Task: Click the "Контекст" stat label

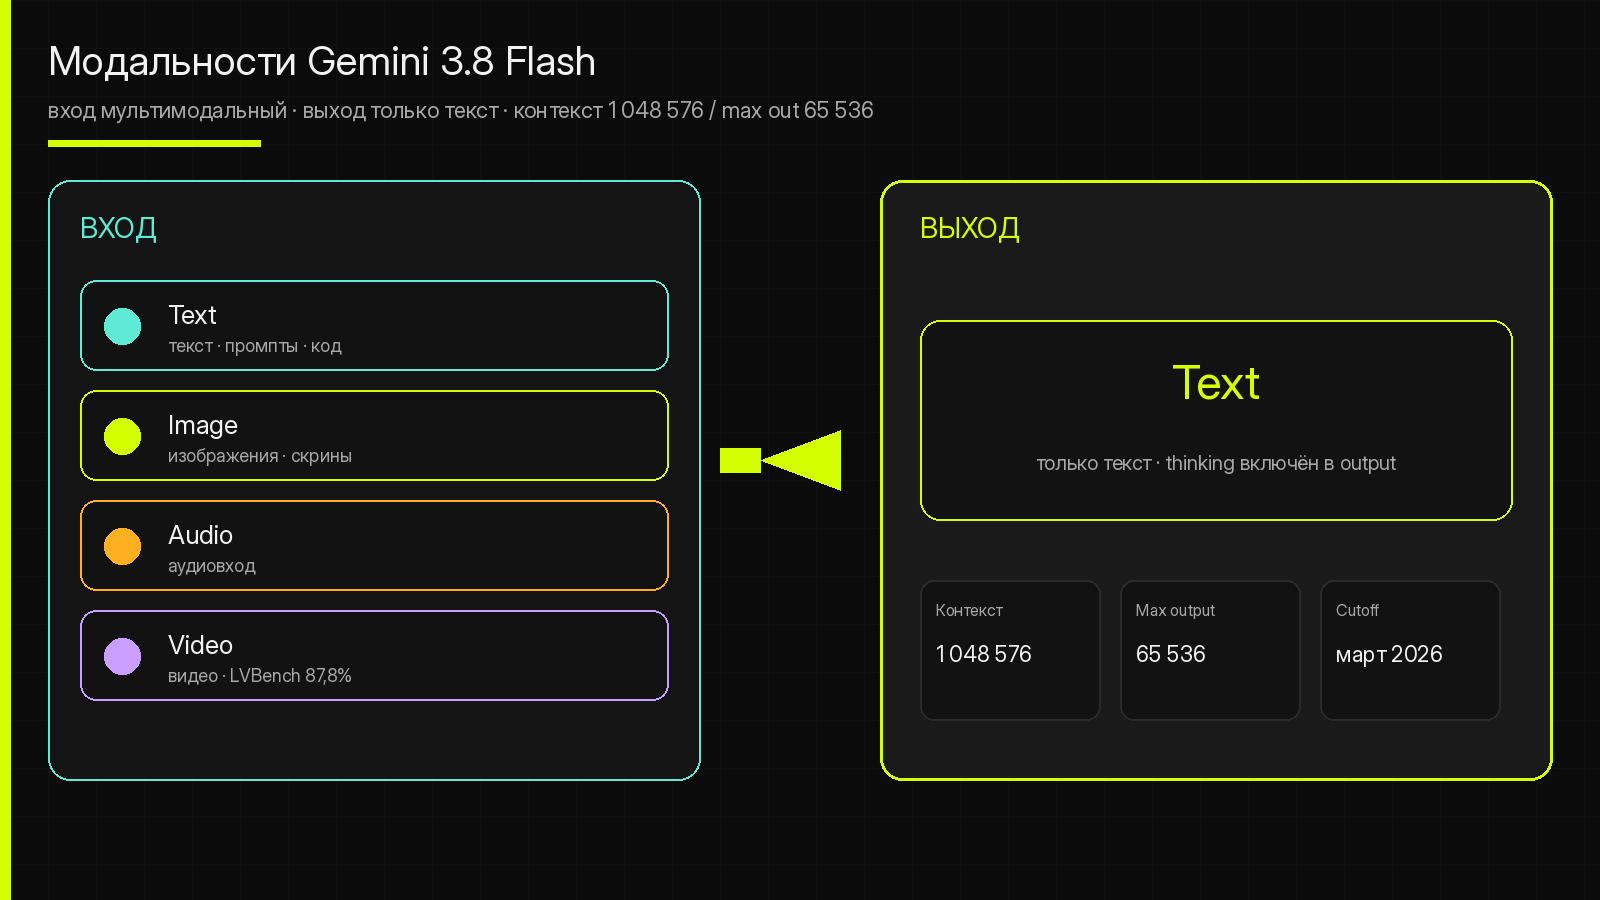Action: tap(969, 610)
